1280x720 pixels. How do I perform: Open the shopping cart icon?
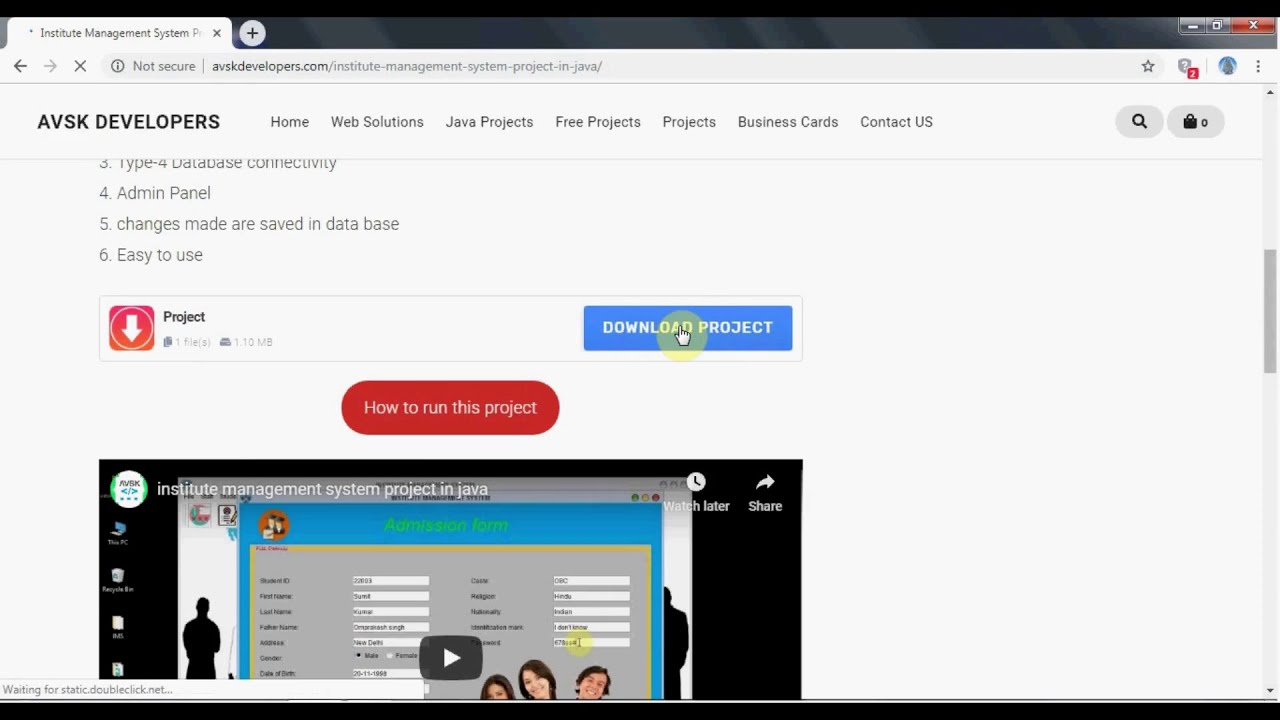(1196, 122)
